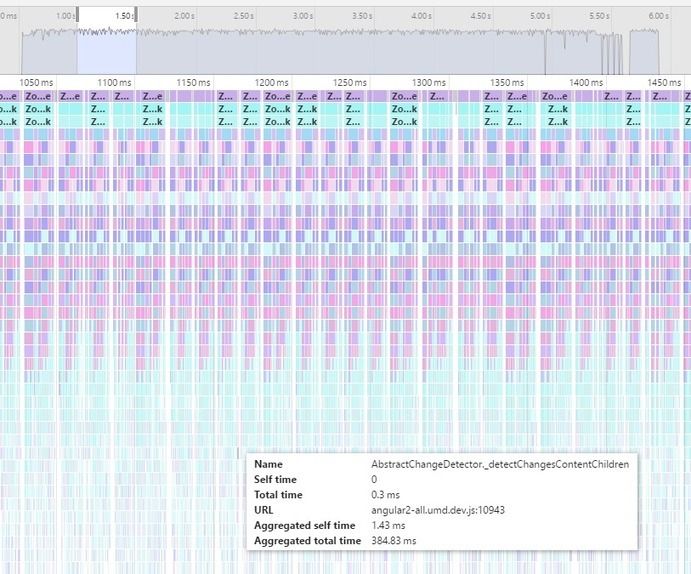691x574 pixels.
Task: Click the 4.50 s marker in the overview ruler
Action: tap(480, 16)
